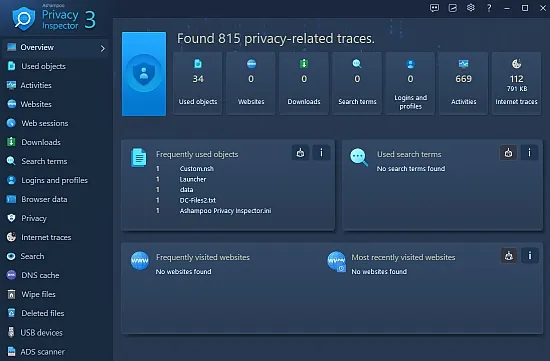Screen dimensions: 550x361
Task: Open the Used objects tile showing 34
Action: [198, 83]
